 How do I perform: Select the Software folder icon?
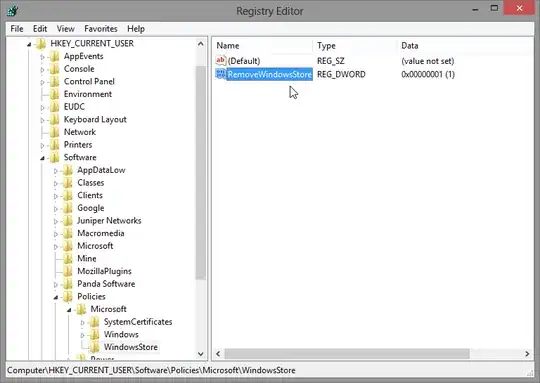pyautogui.click(x=54, y=157)
